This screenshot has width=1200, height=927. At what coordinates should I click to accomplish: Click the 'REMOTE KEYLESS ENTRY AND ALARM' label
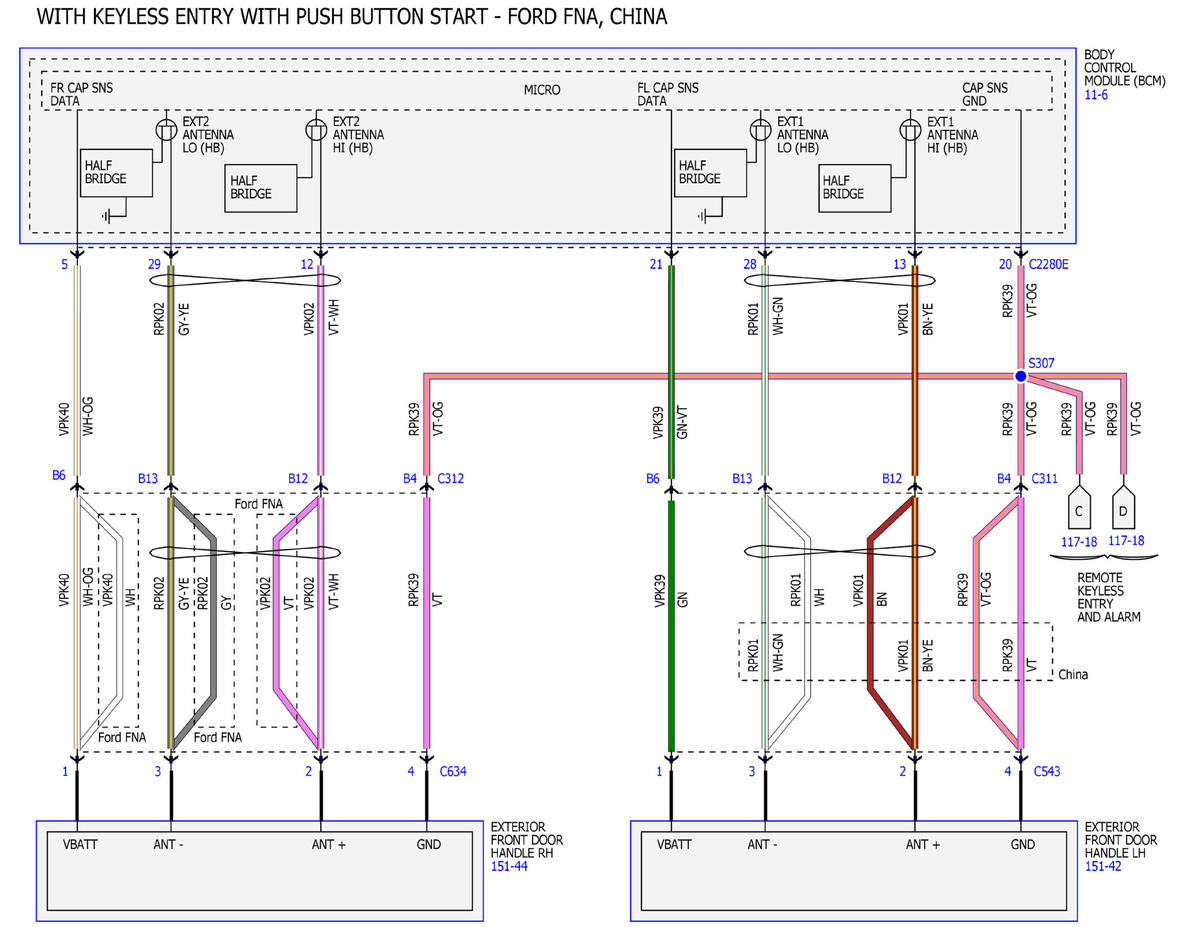coord(1109,597)
